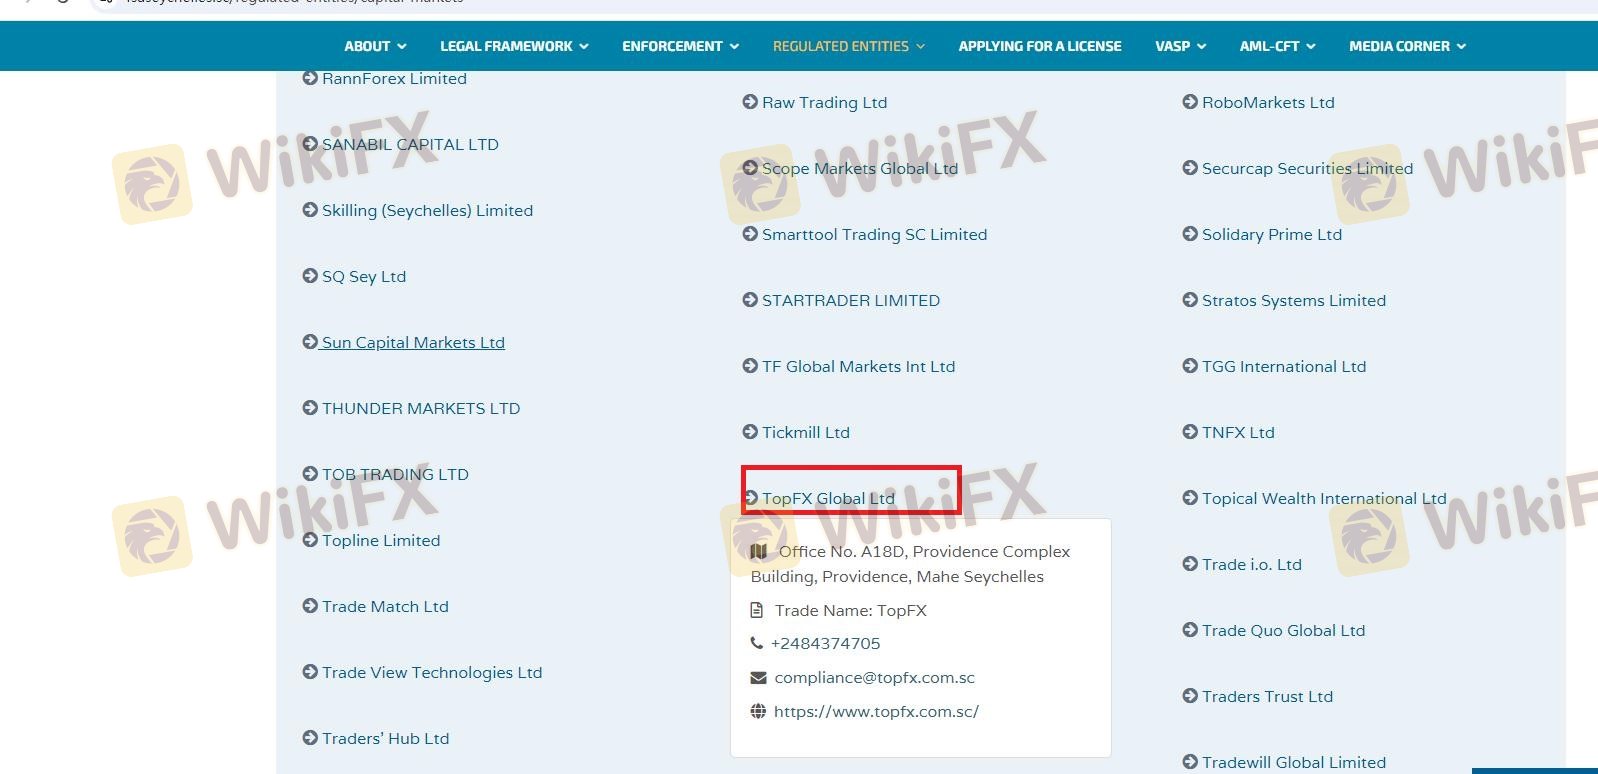This screenshot has height=774, width=1598.
Task: Go to APPLYING FOR A LICENSE page
Action: [1040, 46]
